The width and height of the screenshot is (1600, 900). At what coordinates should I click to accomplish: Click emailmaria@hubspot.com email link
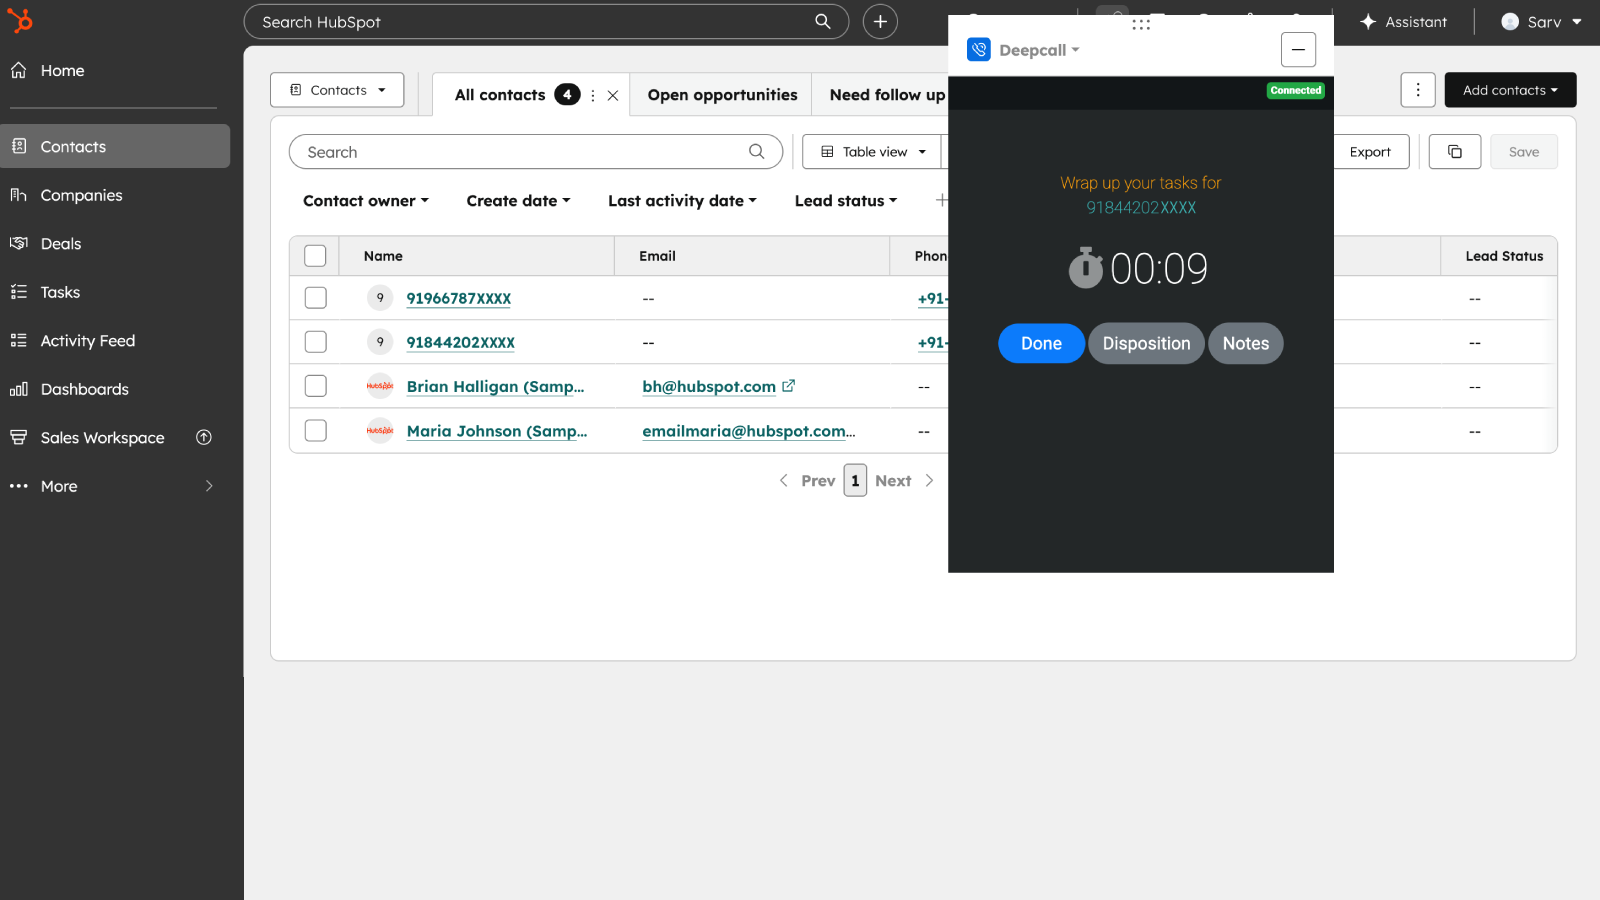[749, 431]
